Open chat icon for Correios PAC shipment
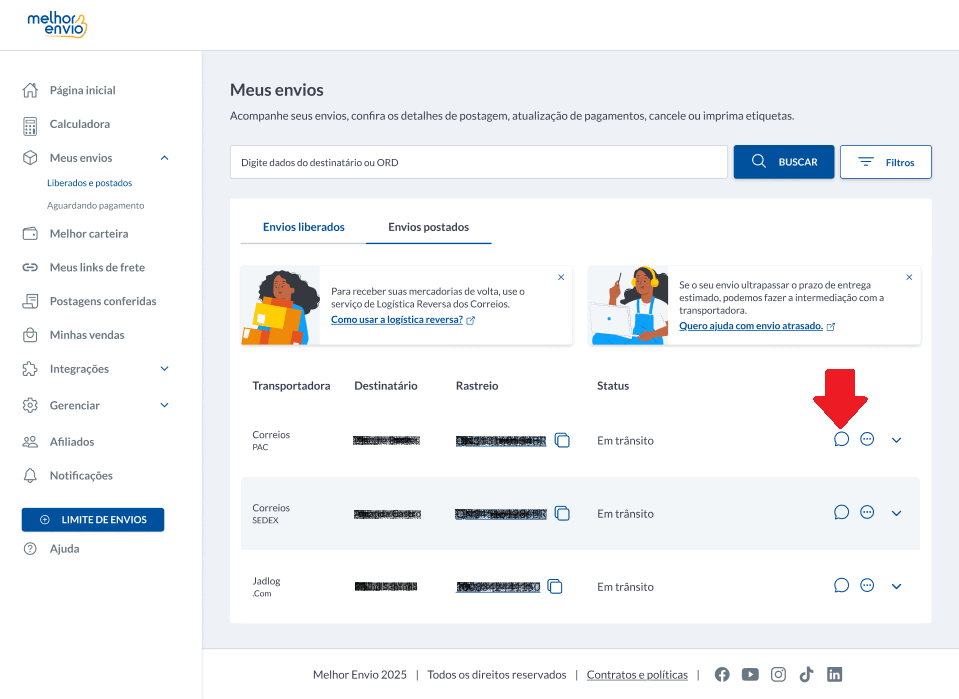This screenshot has height=699, width=959. pos(841,439)
